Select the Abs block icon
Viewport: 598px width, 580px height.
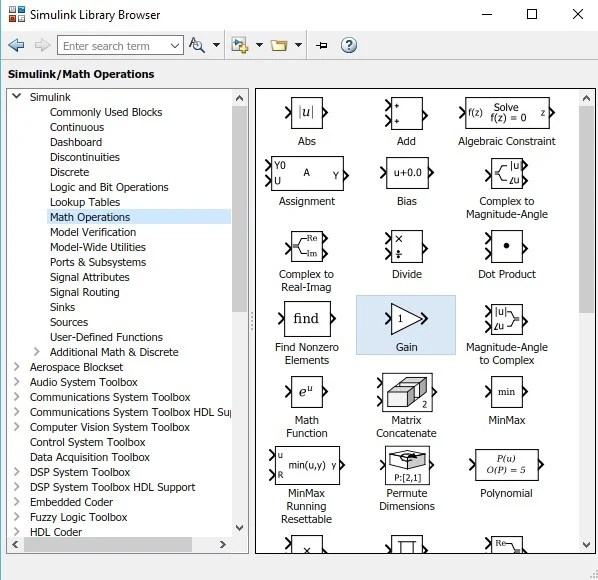(307, 113)
